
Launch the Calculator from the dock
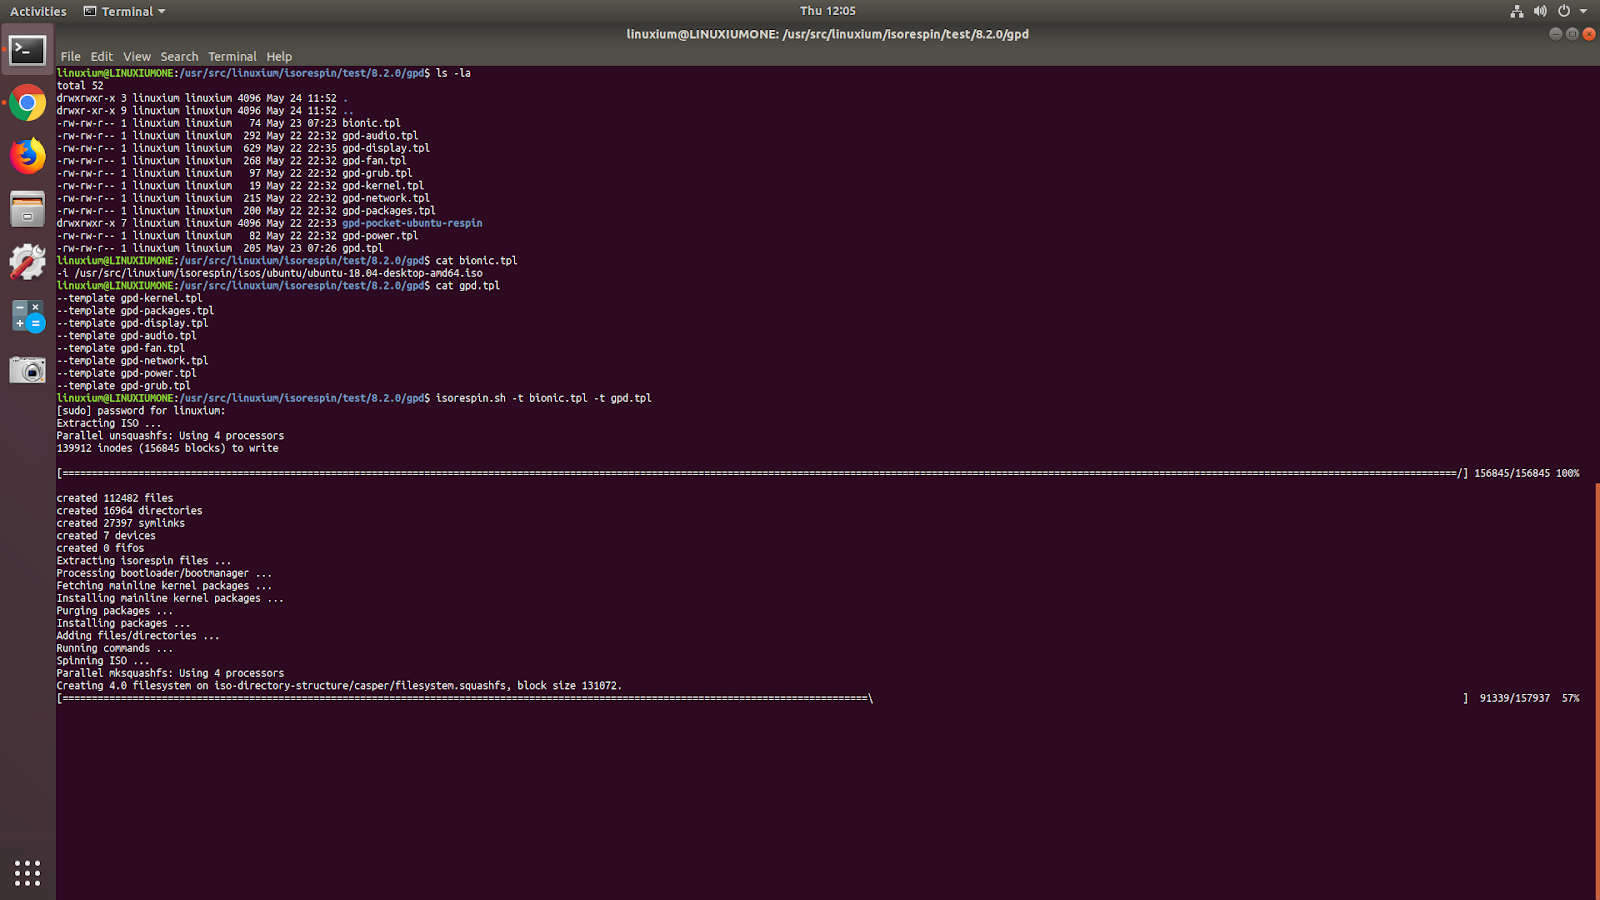27,316
